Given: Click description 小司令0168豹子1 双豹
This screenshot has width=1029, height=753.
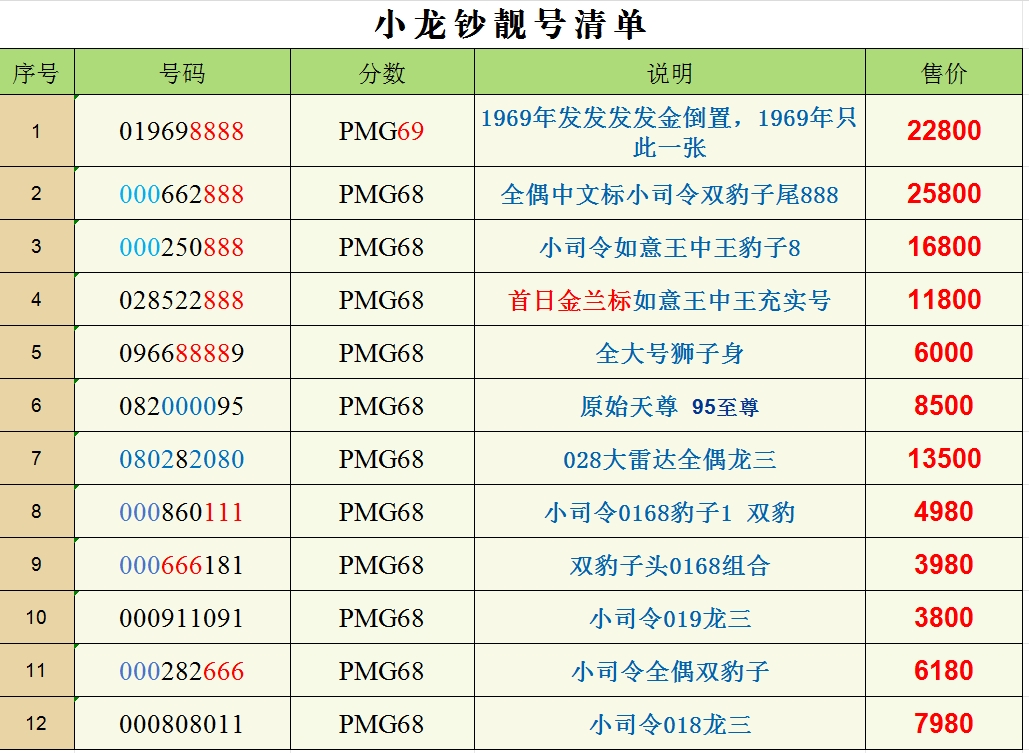Looking at the screenshot, I should pos(669,512).
